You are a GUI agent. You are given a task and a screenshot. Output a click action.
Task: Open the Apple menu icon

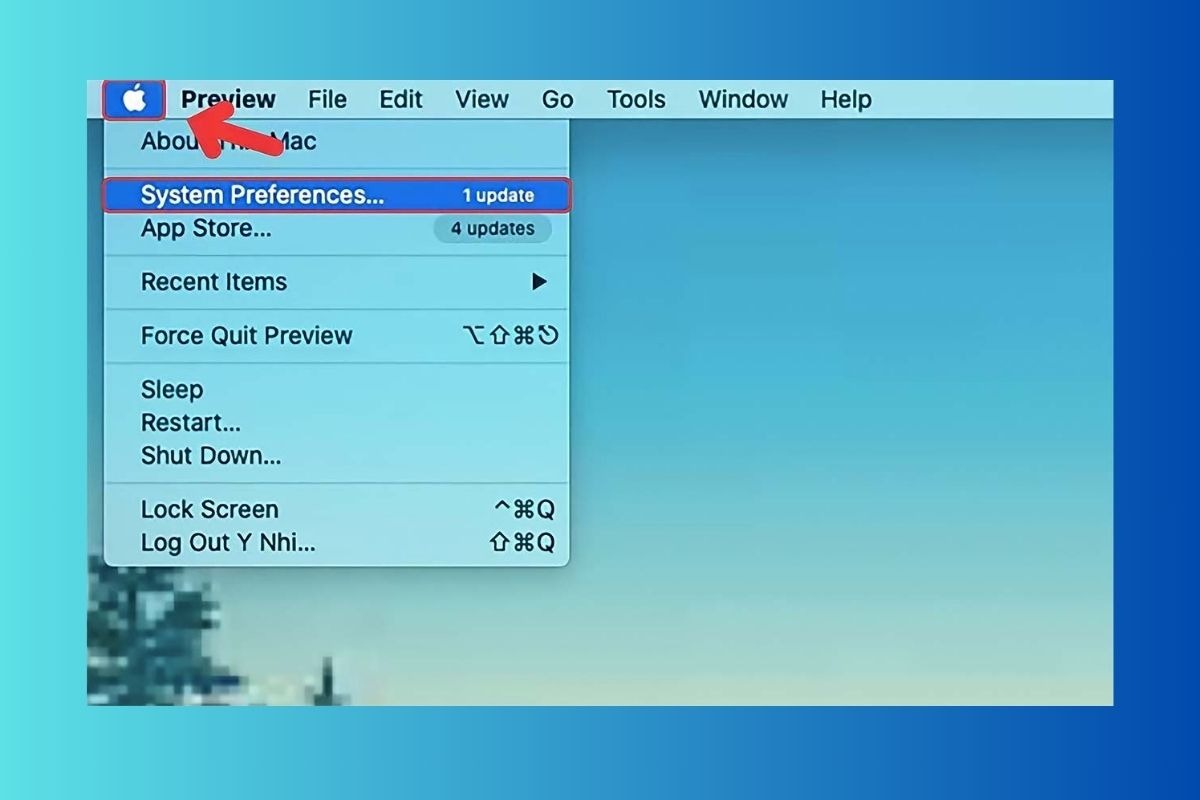(x=134, y=100)
